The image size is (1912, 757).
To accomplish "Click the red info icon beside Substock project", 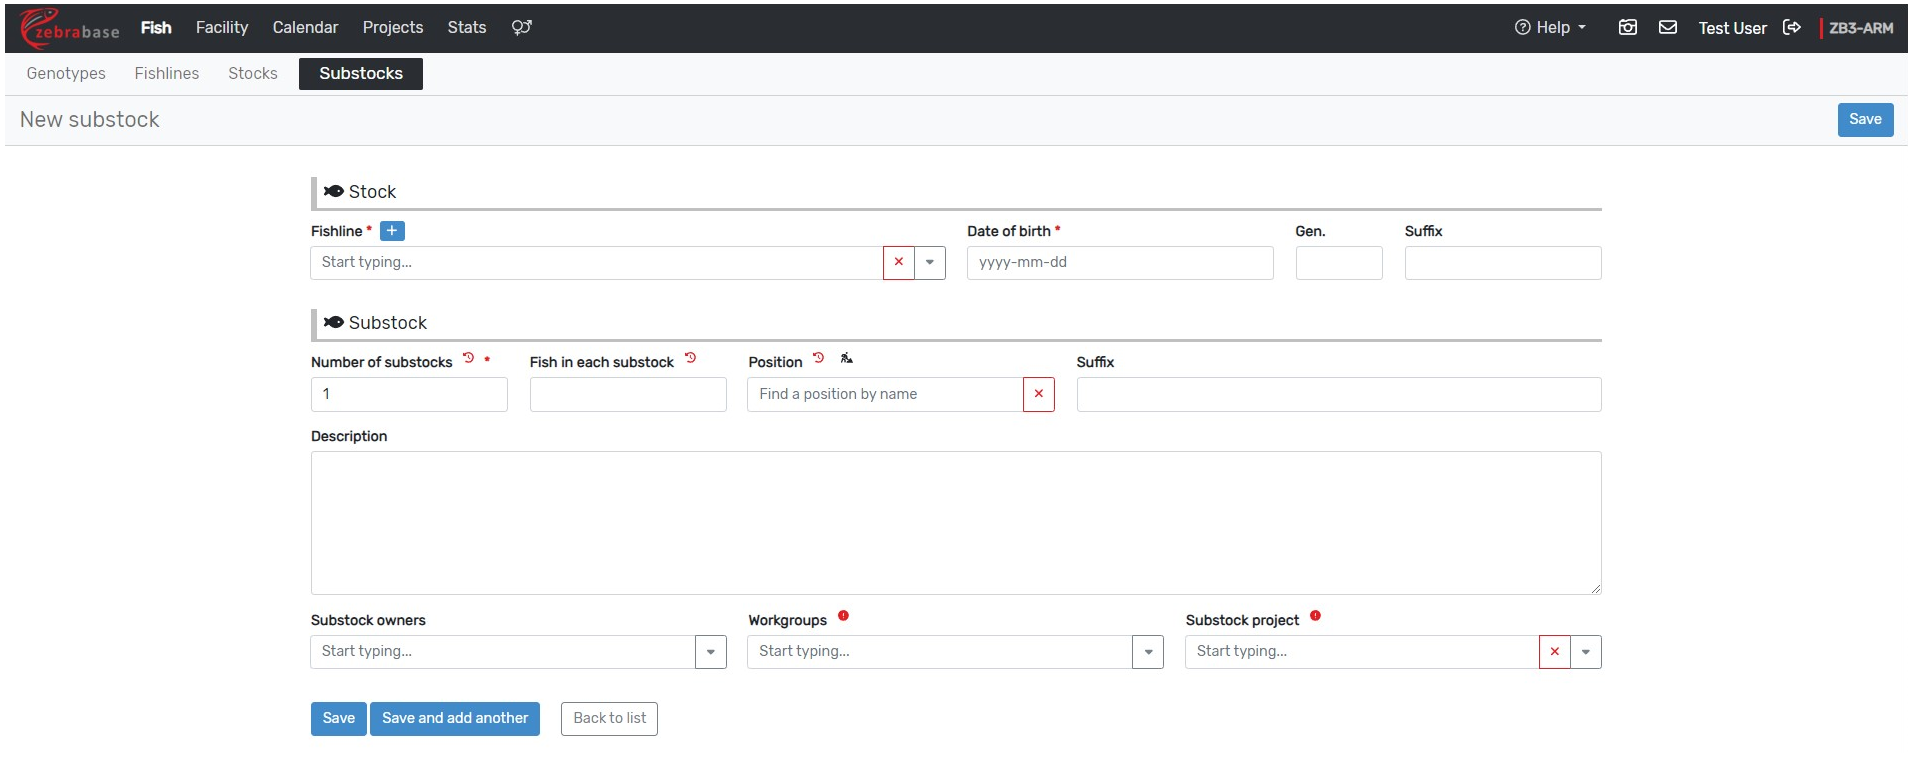I will (x=1315, y=616).
